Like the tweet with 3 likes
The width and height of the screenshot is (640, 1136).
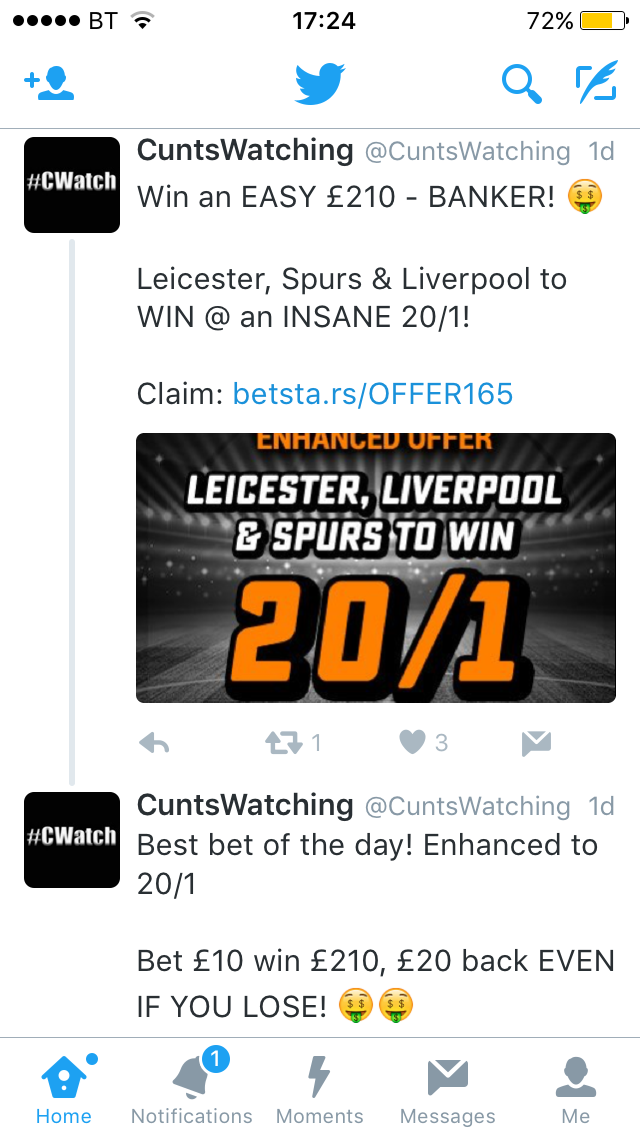click(412, 743)
